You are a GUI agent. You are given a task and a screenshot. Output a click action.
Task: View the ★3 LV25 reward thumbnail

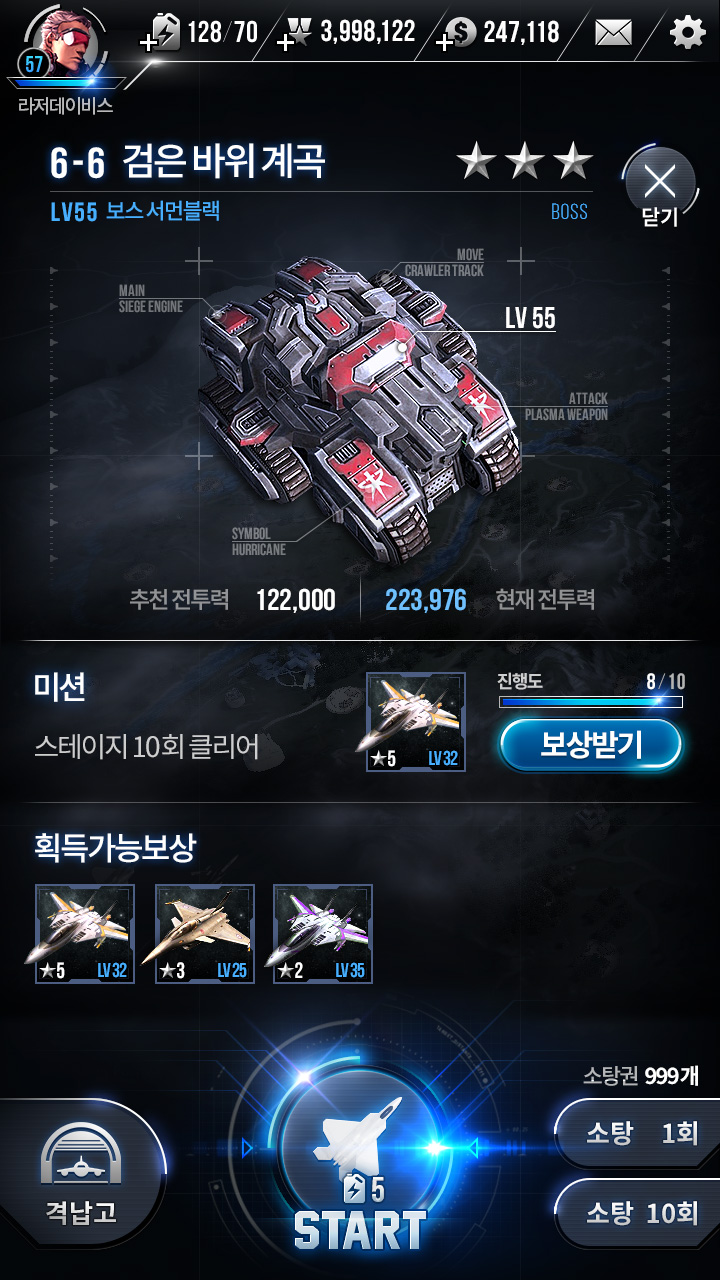[205, 934]
